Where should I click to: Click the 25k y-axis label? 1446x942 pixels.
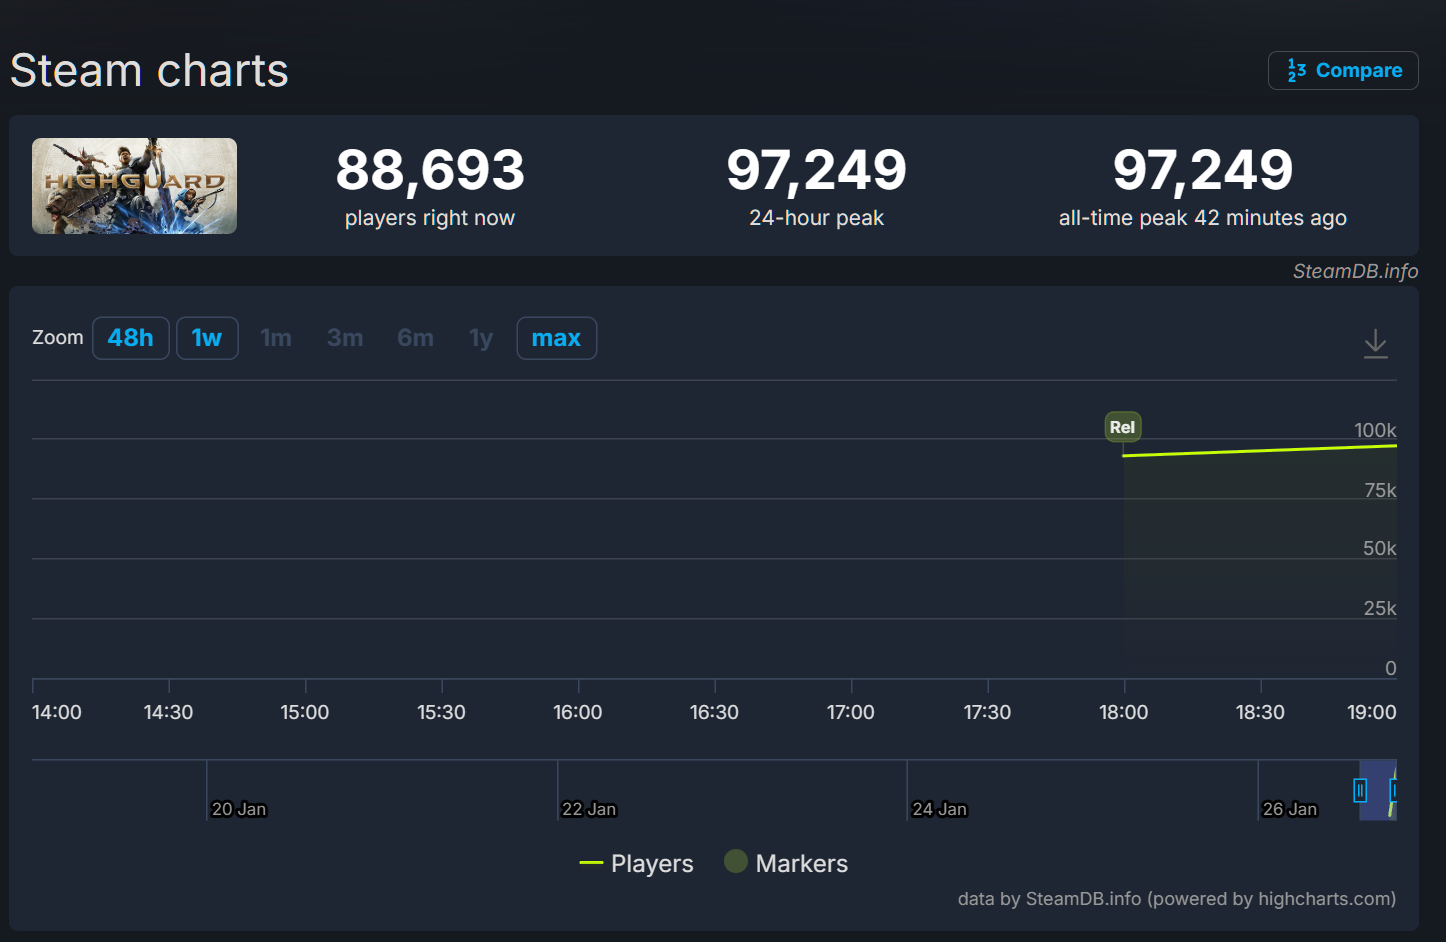click(x=1380, y=608)
